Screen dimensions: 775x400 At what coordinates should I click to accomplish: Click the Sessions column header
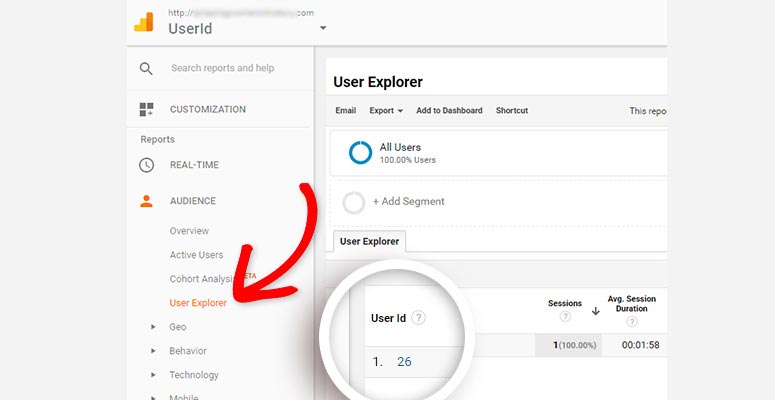[565, 303]
